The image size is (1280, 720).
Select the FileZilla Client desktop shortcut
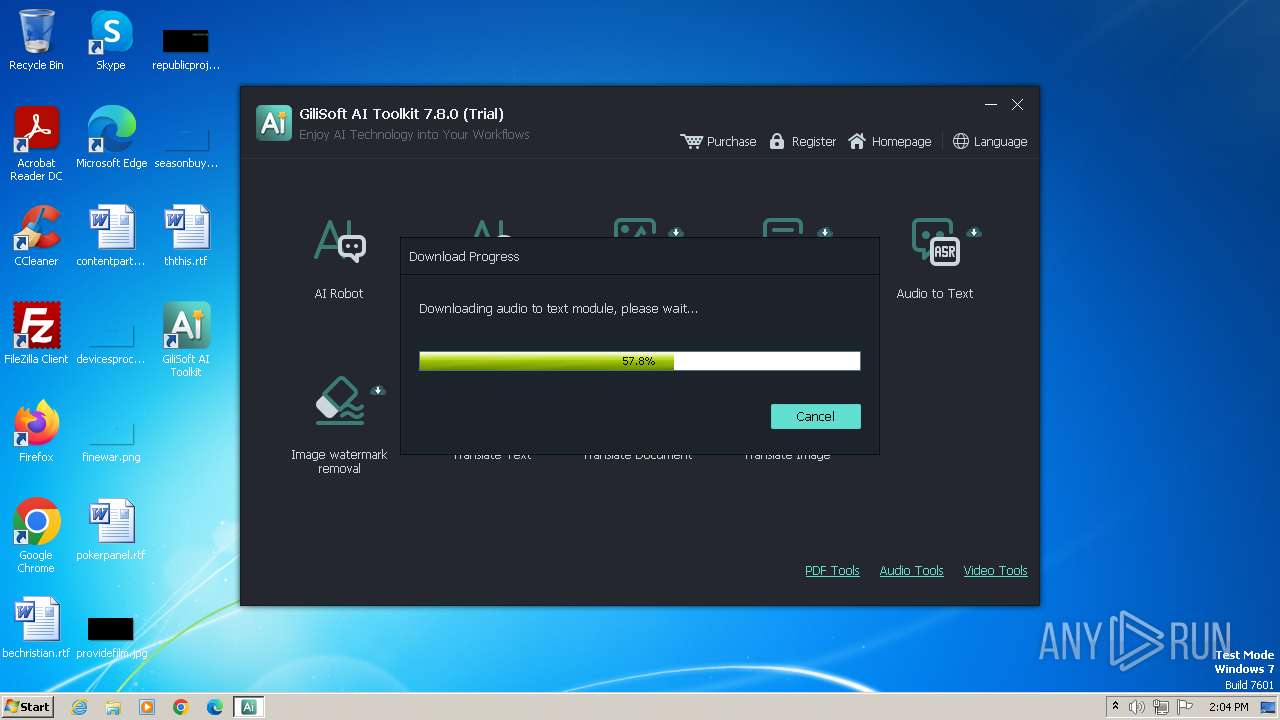coord(36,334)
